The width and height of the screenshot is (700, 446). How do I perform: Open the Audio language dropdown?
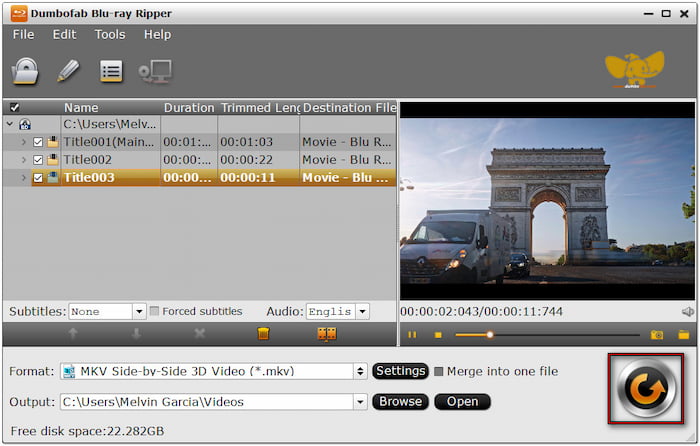point(362,311)
